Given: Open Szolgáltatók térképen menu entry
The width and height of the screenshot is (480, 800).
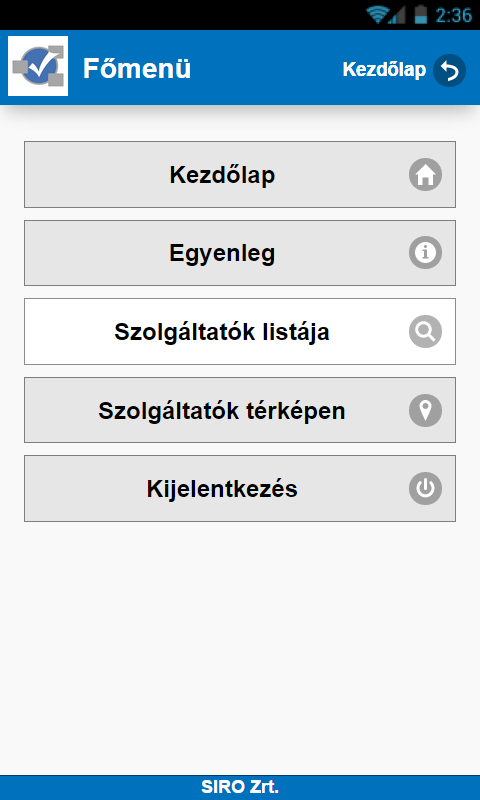Looking at the screenshot, I should click(240, 410).
